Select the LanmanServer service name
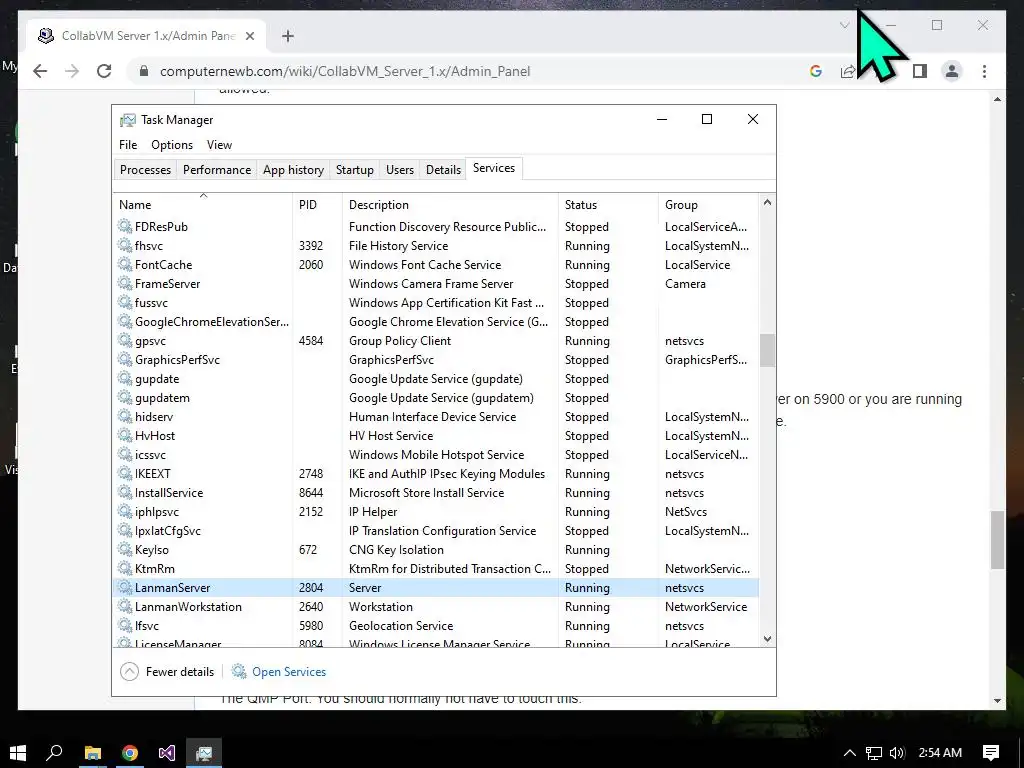This screenshot has height=768, width=1024. pos(172,588)
